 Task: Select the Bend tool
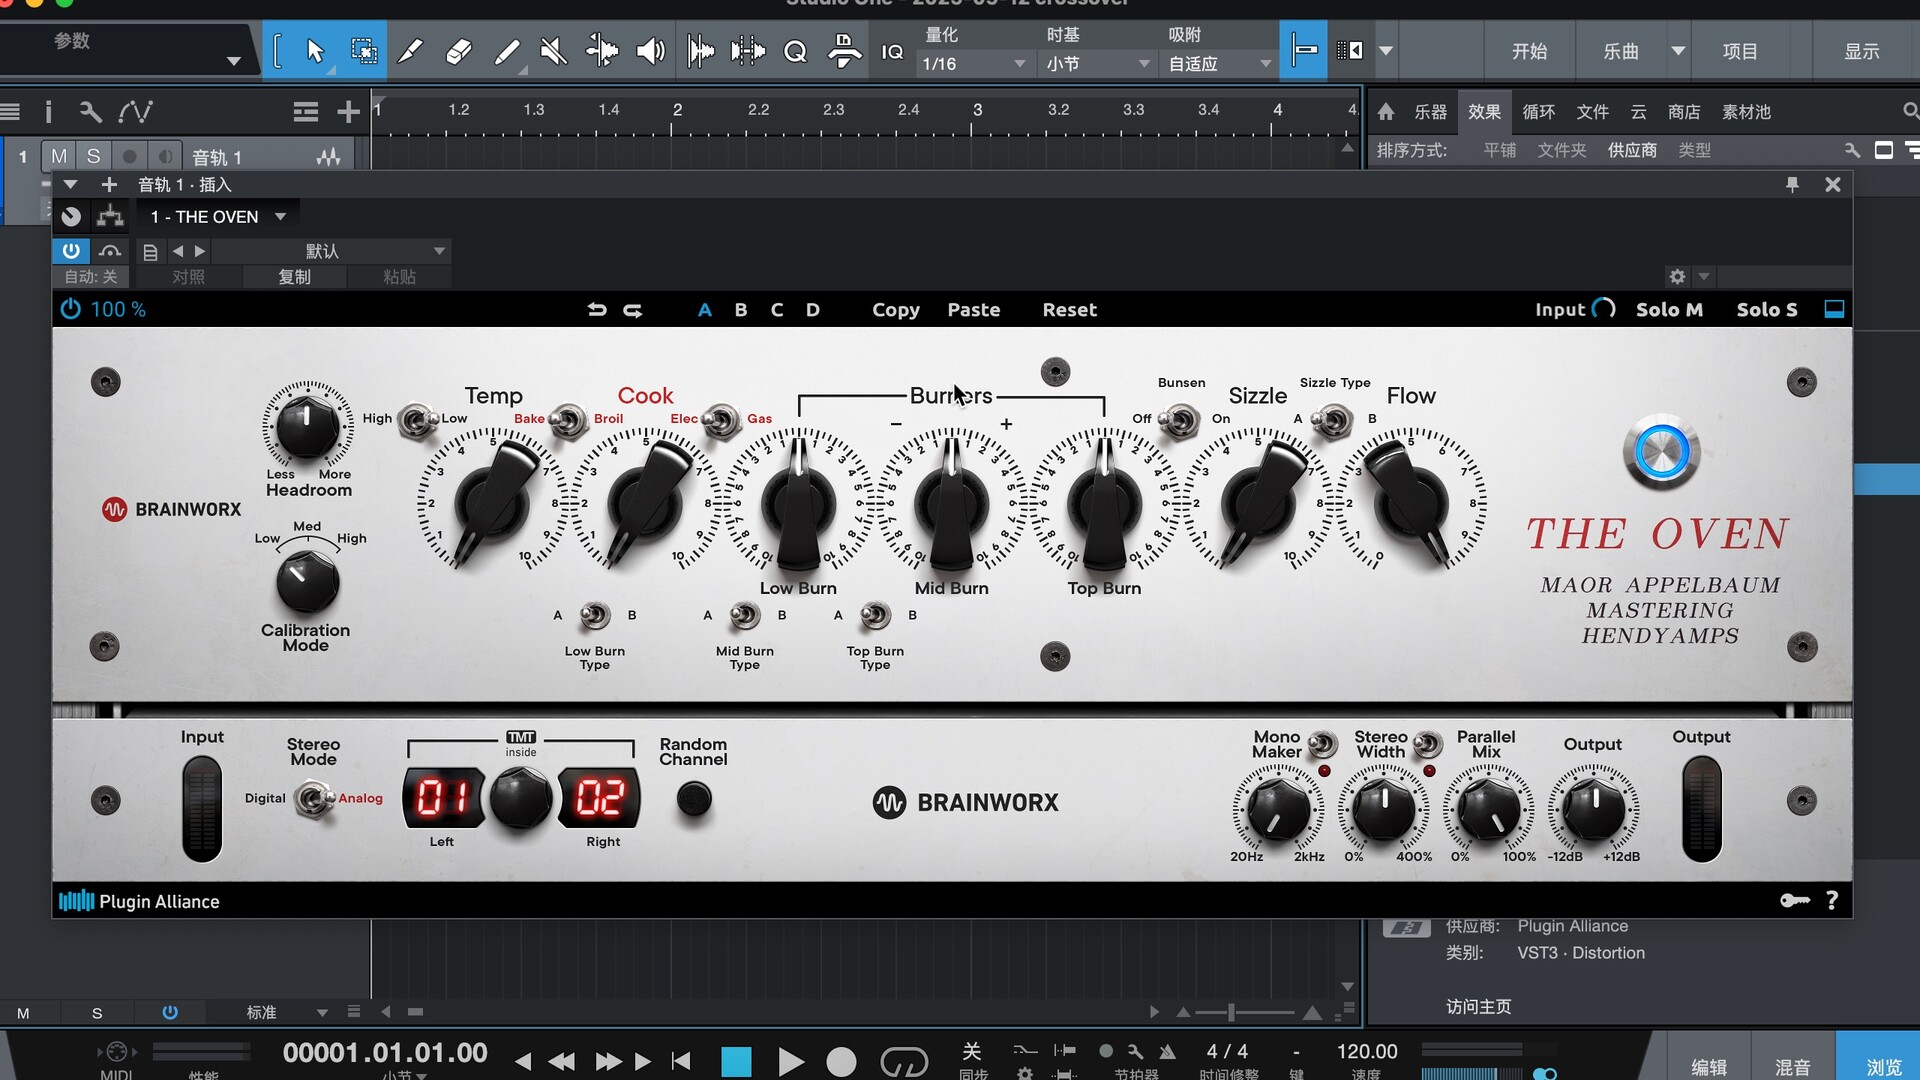pos(602,50)
